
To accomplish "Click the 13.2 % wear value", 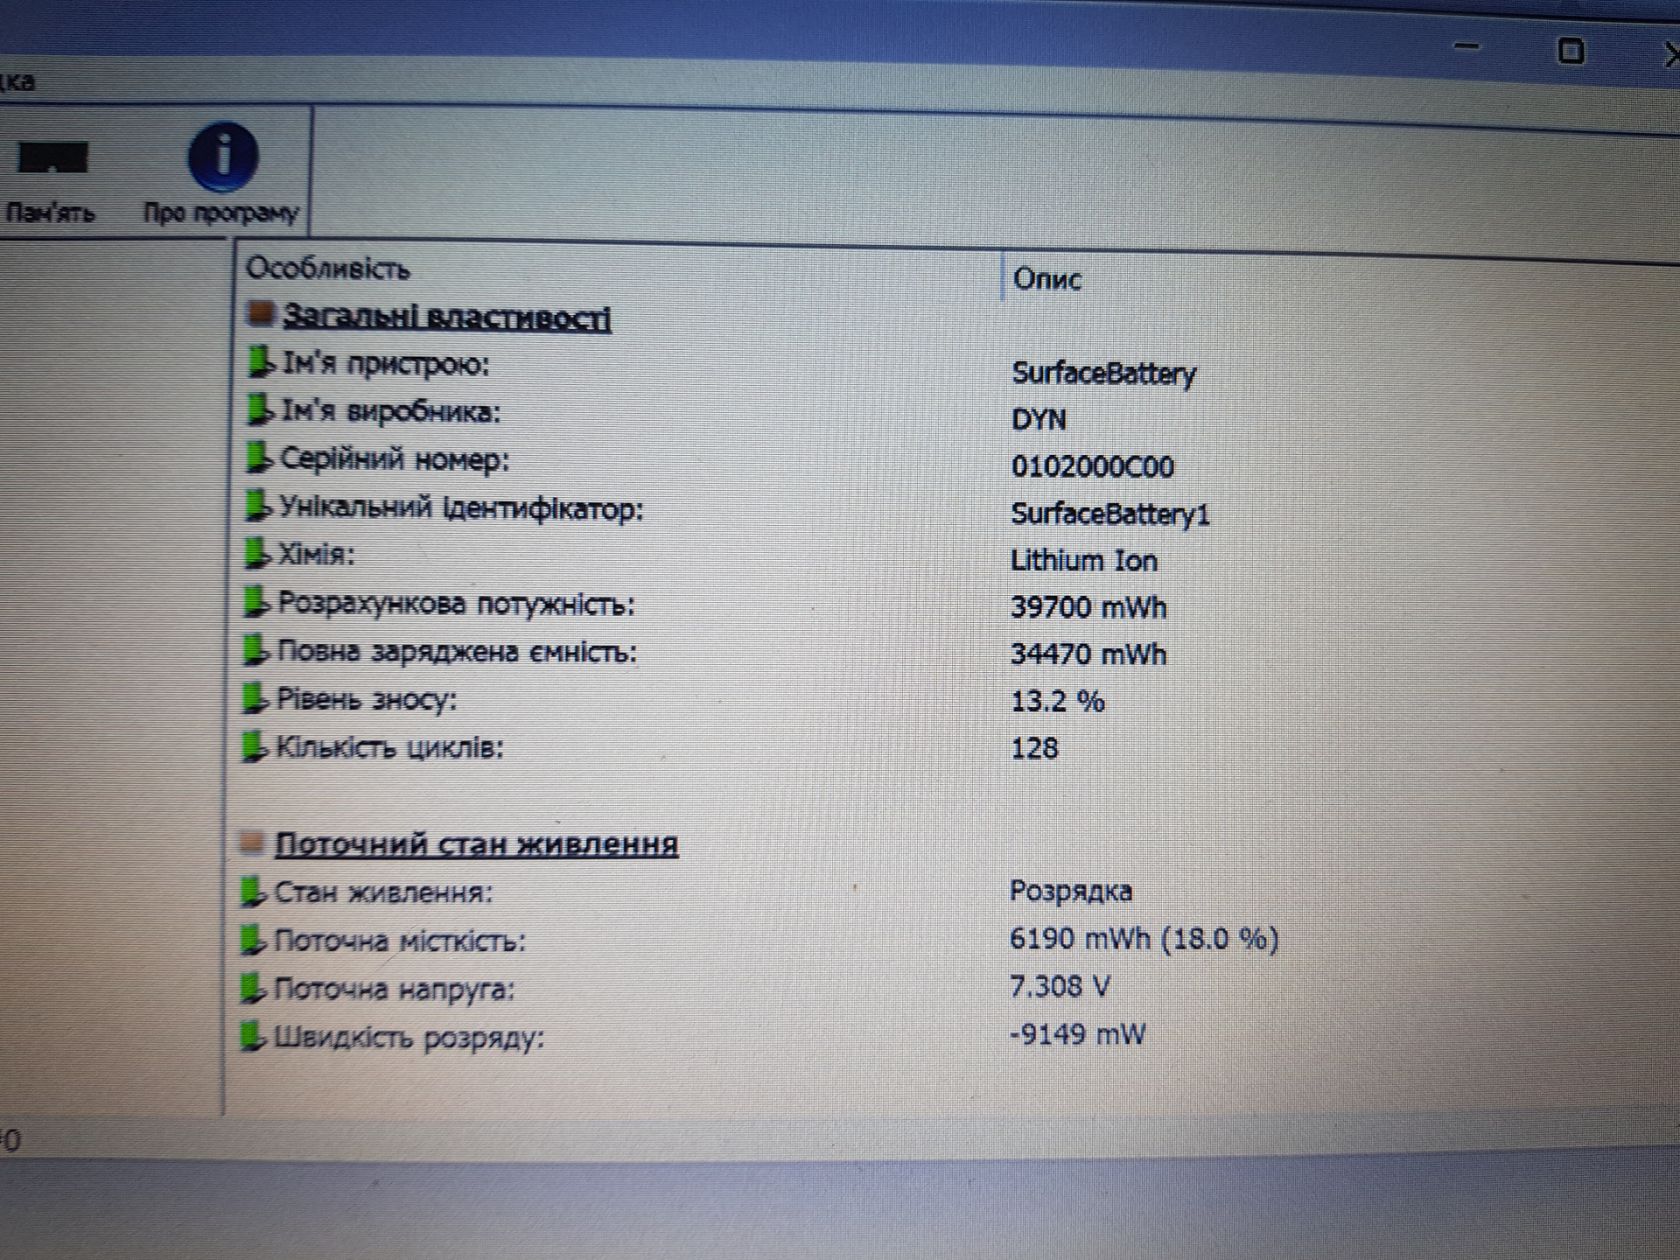I will click(x=1057, y=700).
